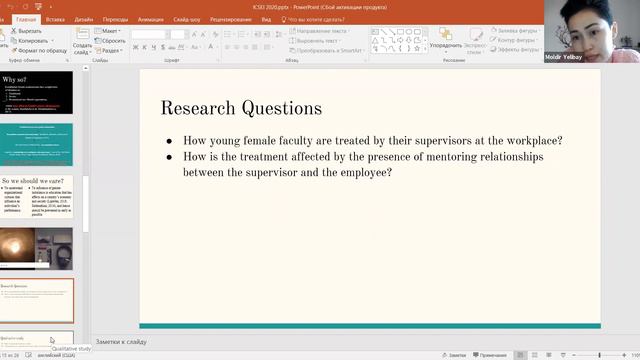Click the Cut (Вырезать) scissors icon
Viewport: 640px width, 360px height.
[x=13, y=31]
